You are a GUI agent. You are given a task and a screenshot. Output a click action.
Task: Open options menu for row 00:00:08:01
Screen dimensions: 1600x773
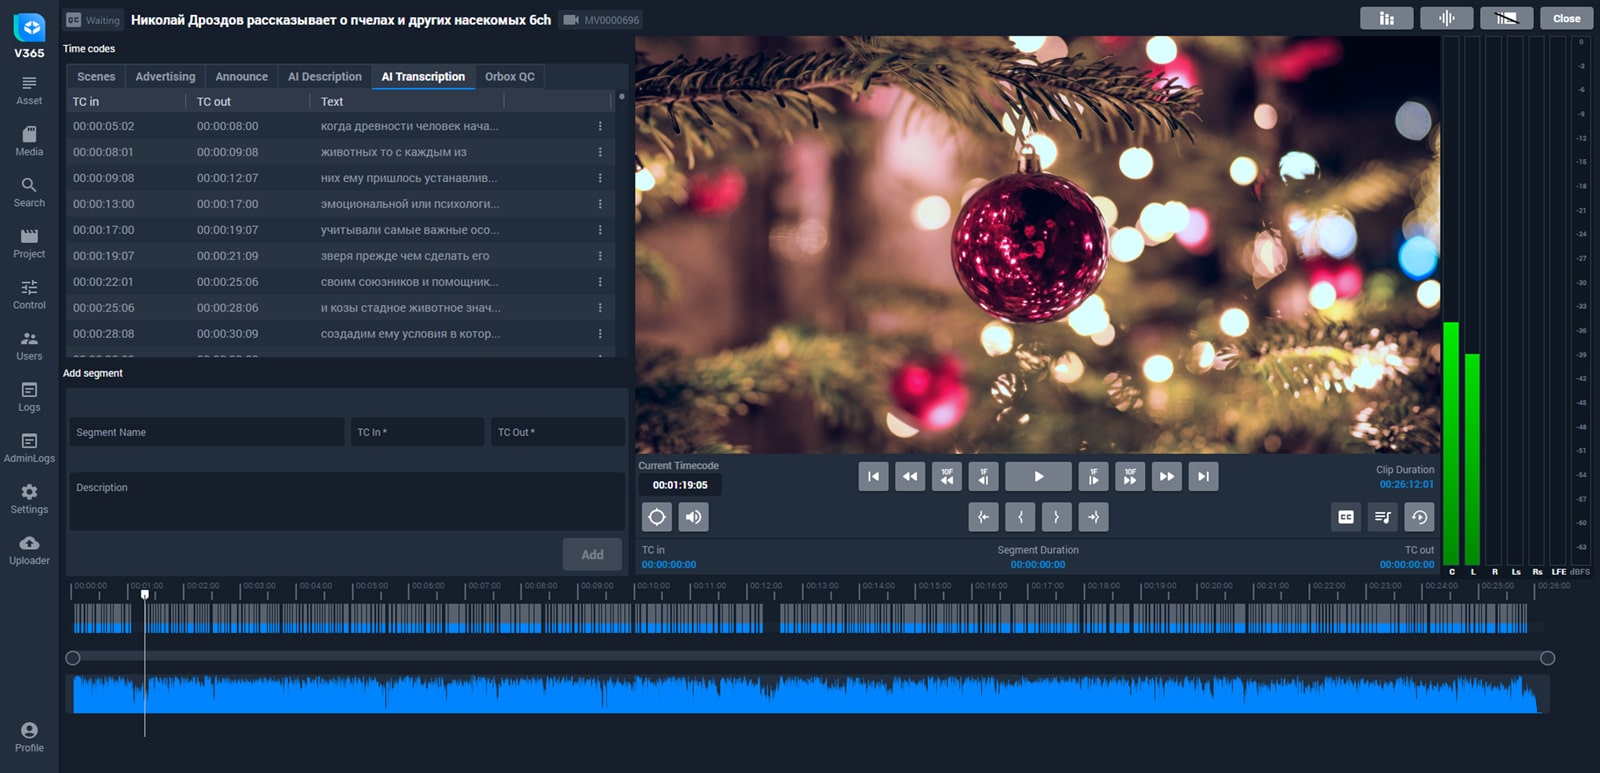(600, 152)
